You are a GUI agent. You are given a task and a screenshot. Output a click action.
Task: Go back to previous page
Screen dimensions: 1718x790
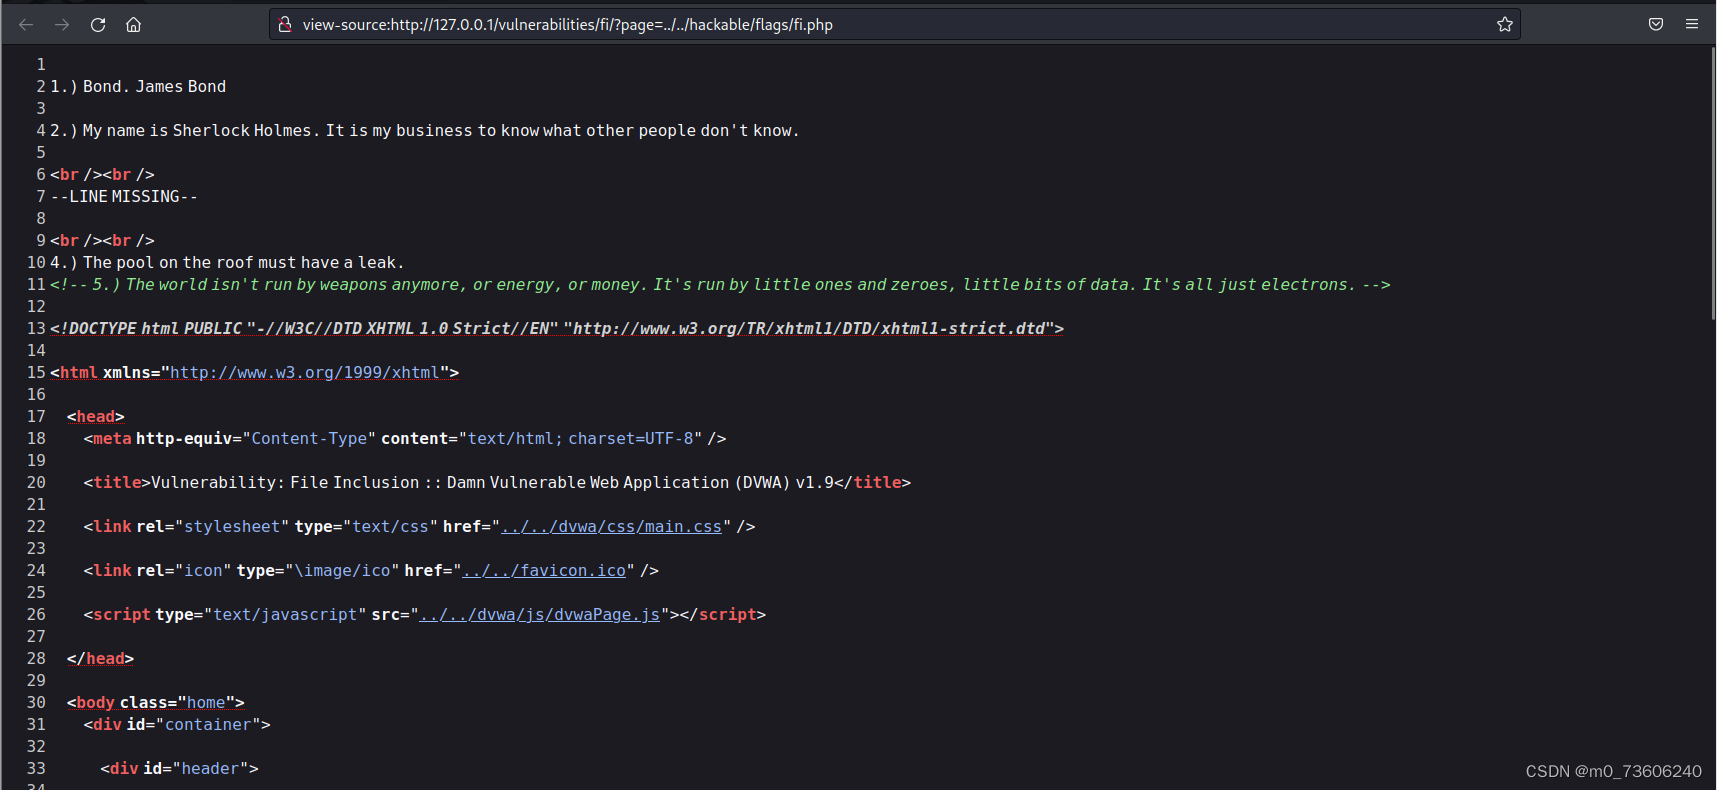click(26, 24)
